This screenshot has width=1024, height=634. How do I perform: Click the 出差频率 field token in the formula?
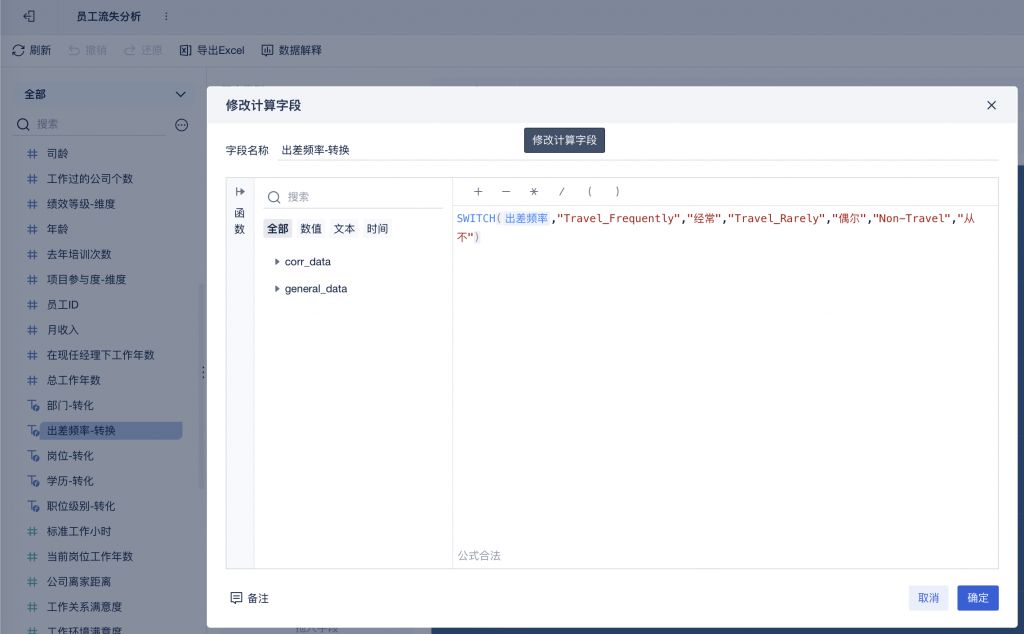tap(526, 218)
